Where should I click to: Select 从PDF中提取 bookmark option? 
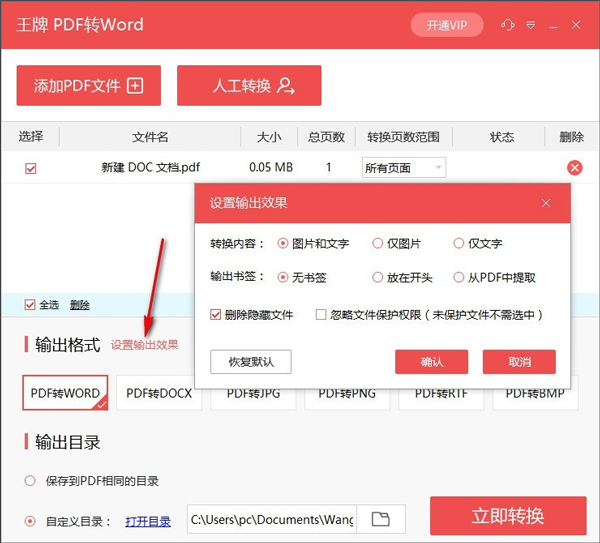(x=458, y=277)
